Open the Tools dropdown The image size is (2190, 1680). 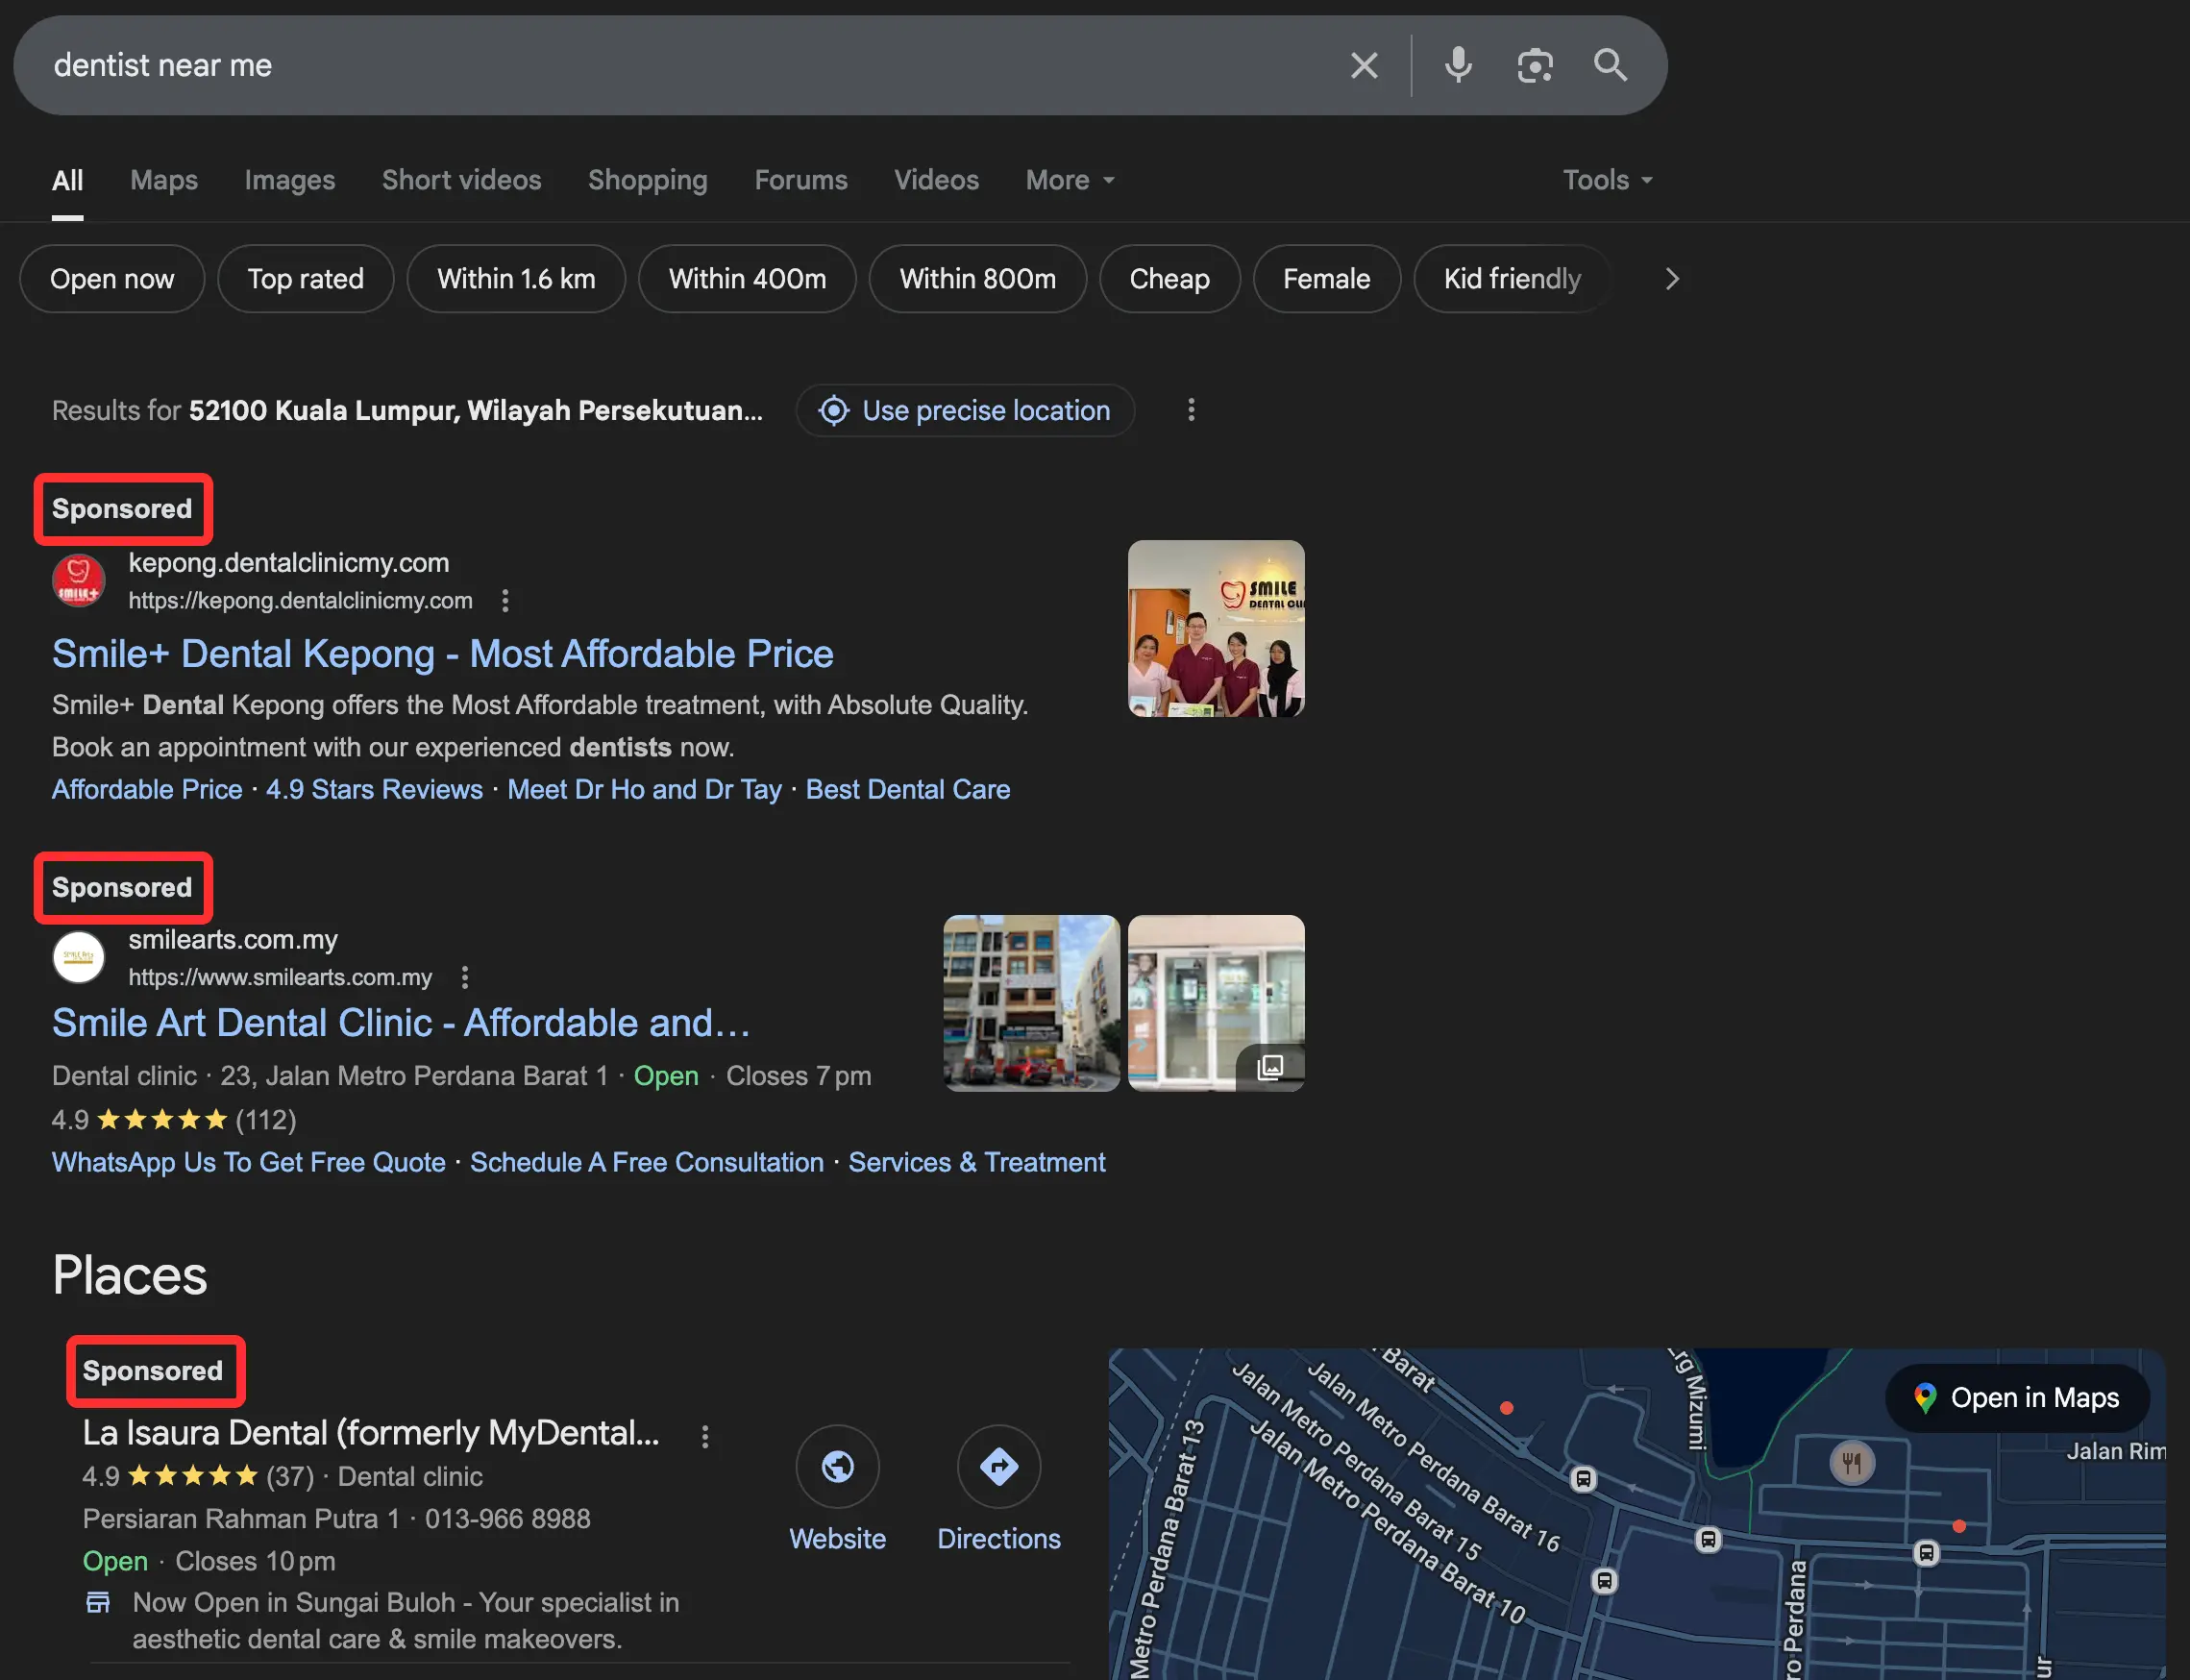(1607, 180)
